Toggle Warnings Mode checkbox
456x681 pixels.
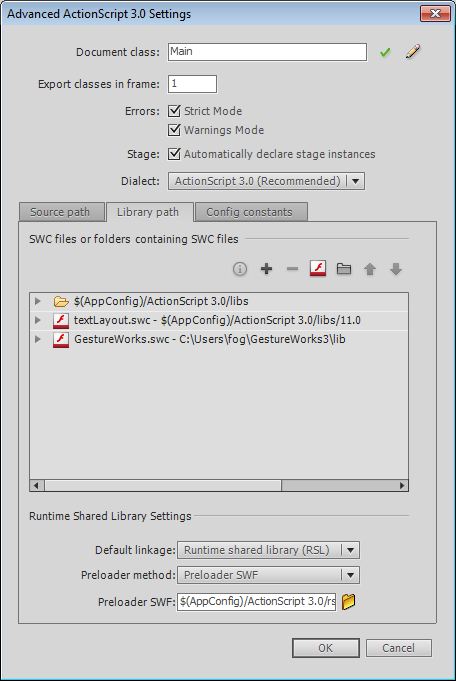174,130
